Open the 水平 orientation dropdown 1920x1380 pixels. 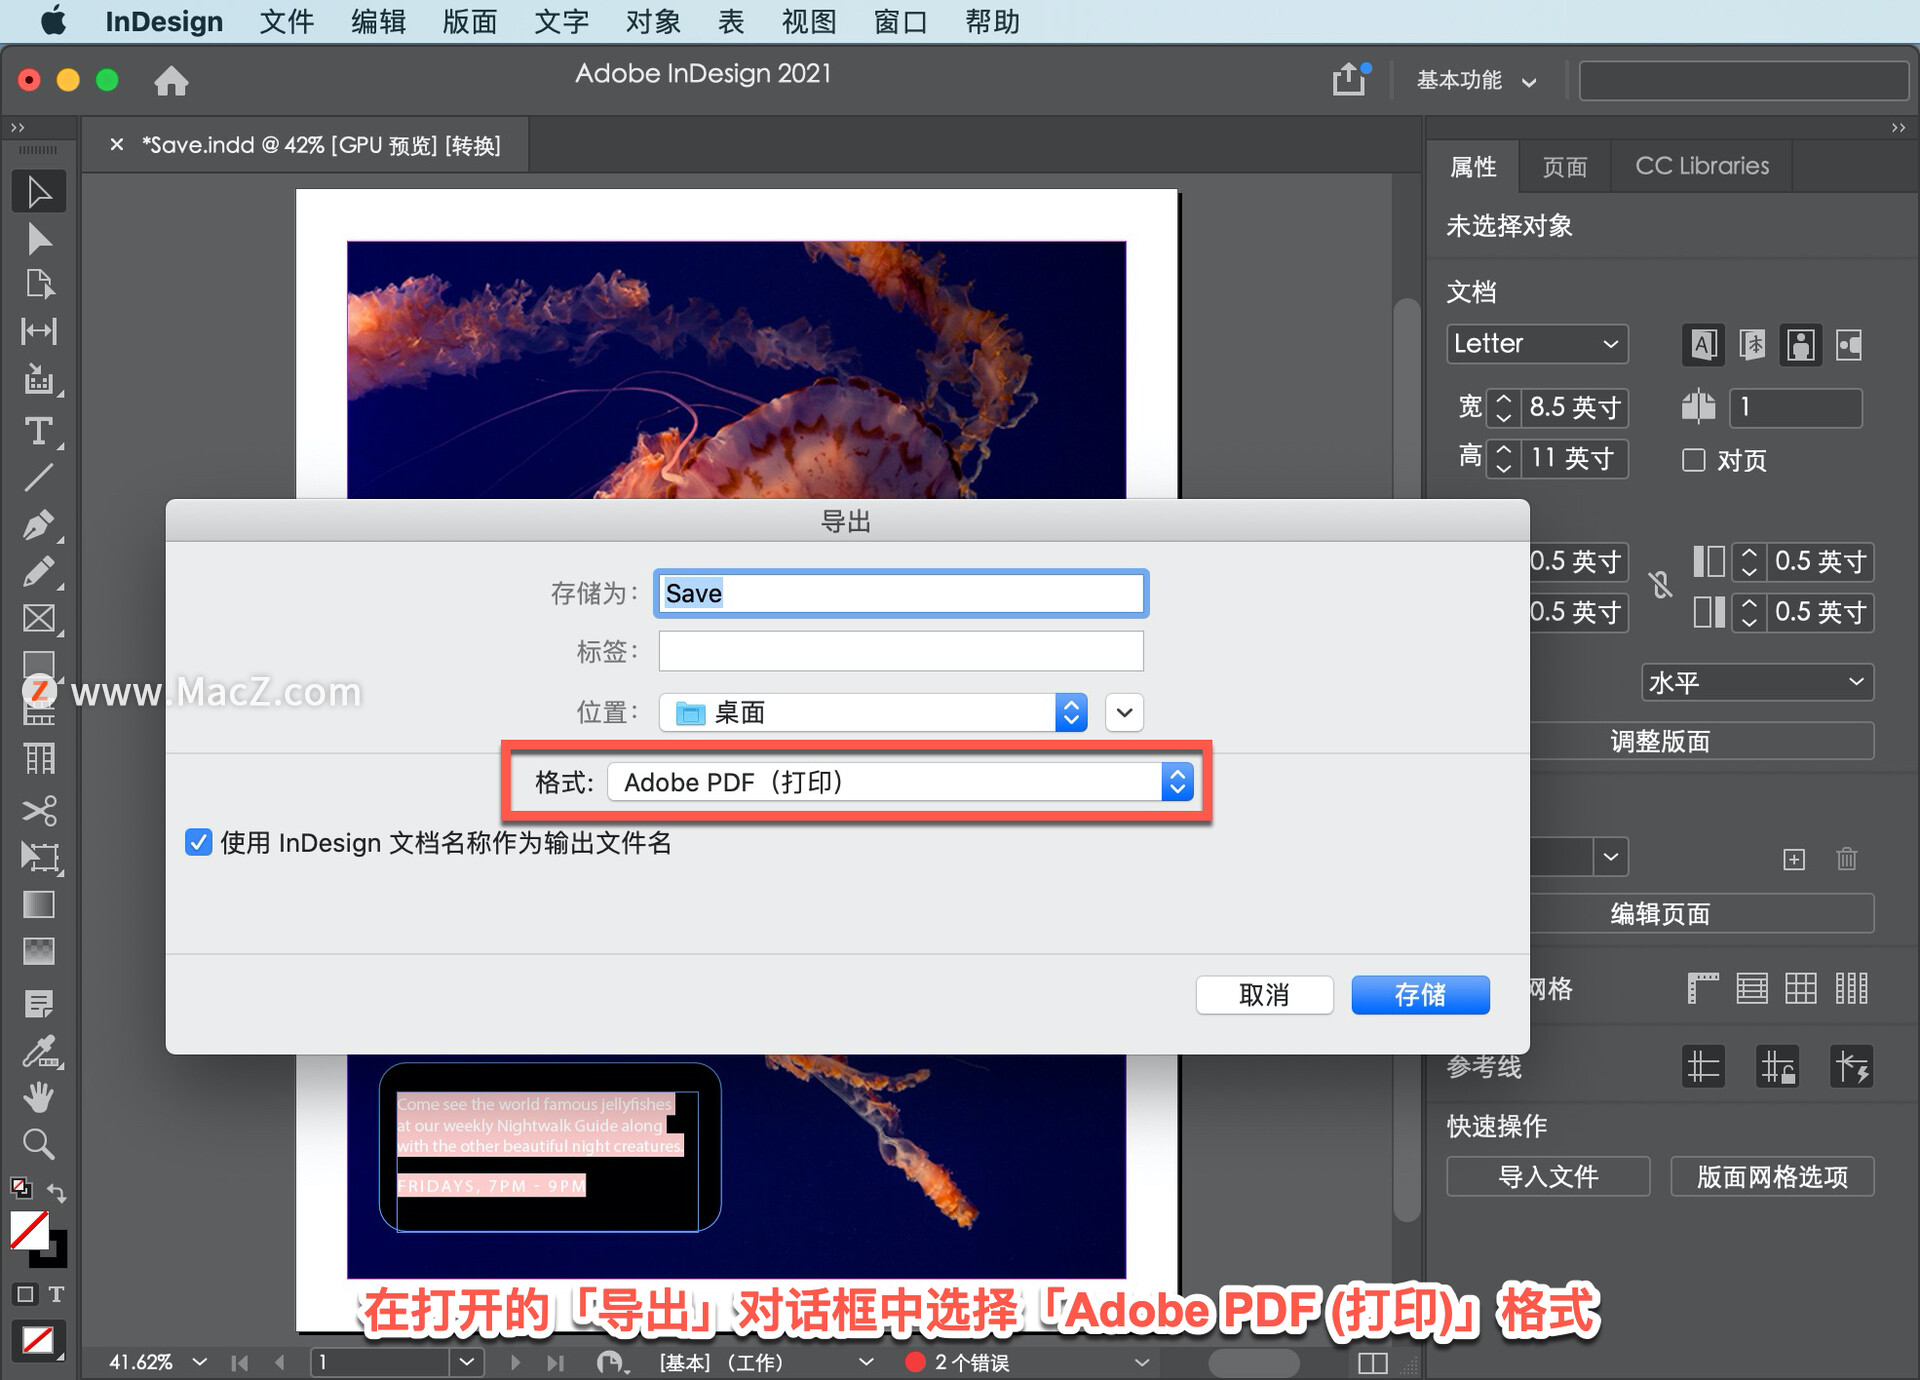(1757, 682)
